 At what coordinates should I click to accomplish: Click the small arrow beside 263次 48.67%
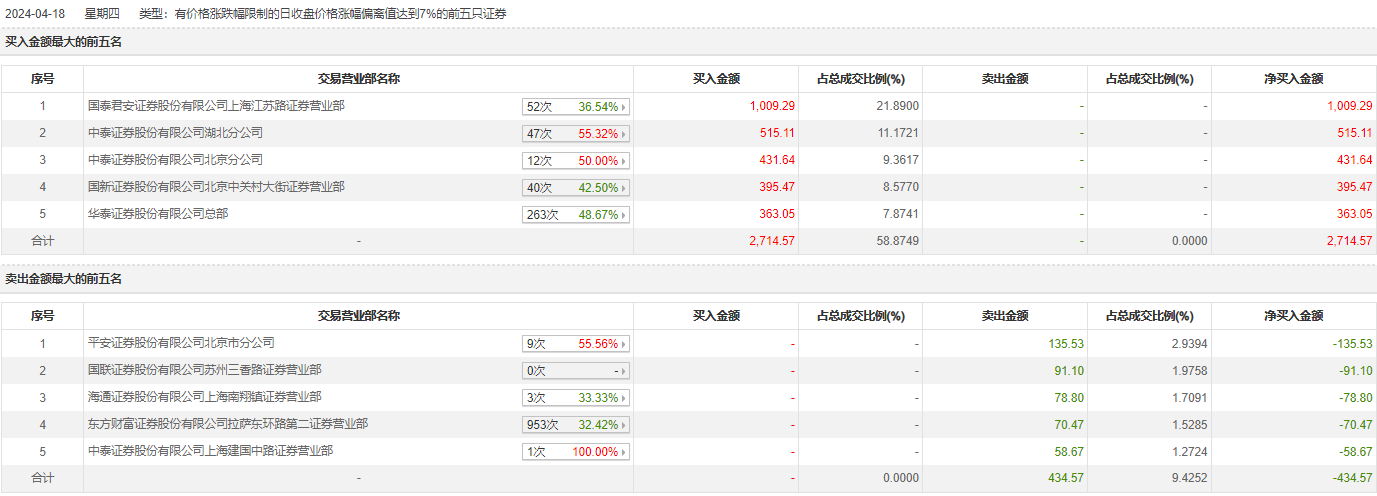coord(625,215)
